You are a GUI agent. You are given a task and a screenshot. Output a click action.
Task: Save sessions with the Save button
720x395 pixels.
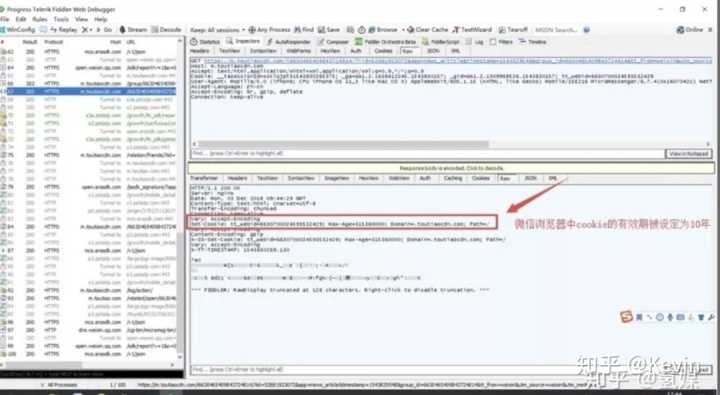tap(329, 30)
